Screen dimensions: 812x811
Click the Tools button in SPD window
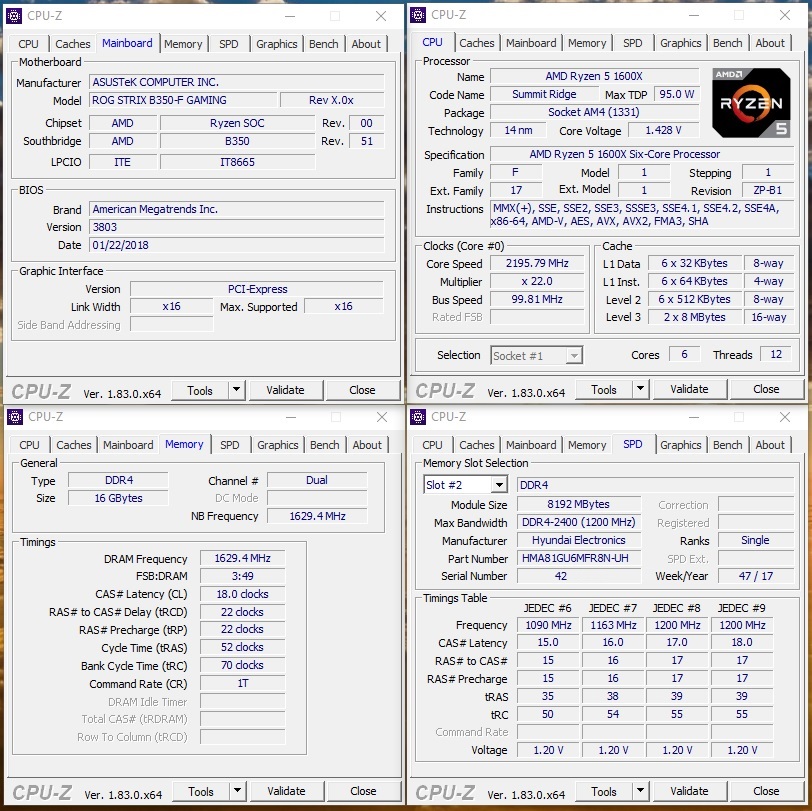click(x=604, y=791)
